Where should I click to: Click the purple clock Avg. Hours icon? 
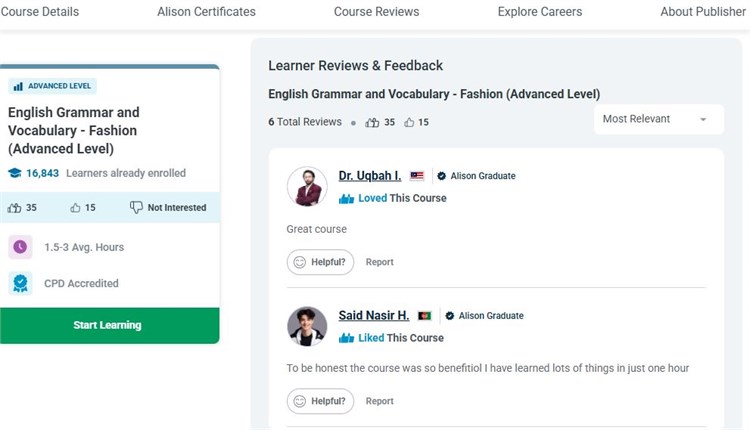[x=20, y=247]
